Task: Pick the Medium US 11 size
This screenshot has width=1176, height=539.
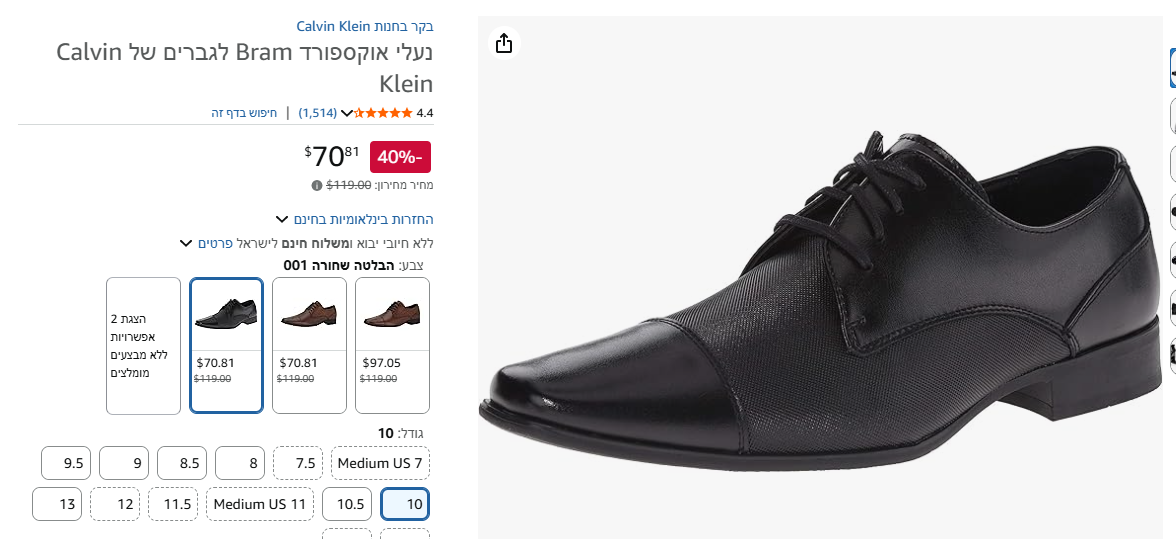Action: click(260, 504)
